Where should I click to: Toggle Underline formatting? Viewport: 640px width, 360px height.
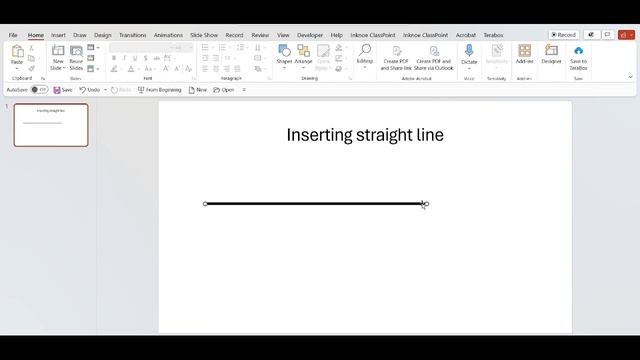[x=135, y=58]
